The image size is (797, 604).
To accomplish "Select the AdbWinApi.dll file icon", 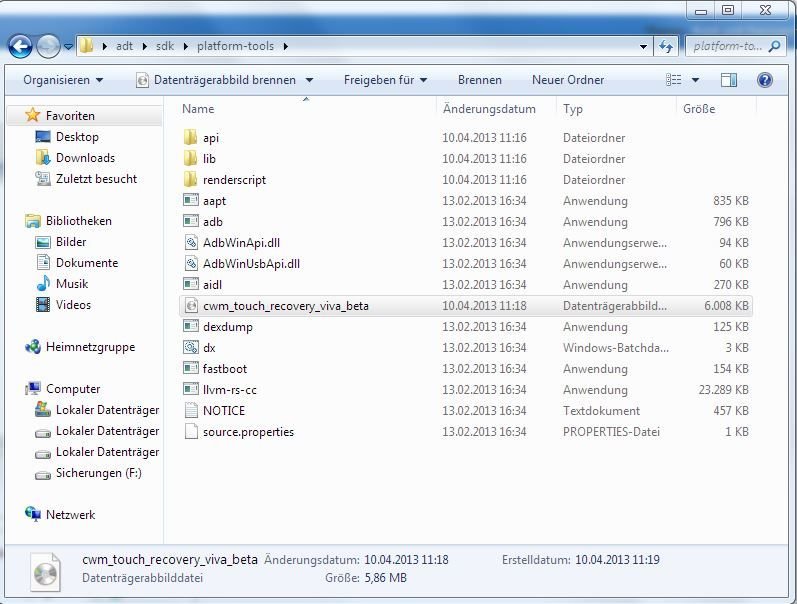I will pos(191,243).
